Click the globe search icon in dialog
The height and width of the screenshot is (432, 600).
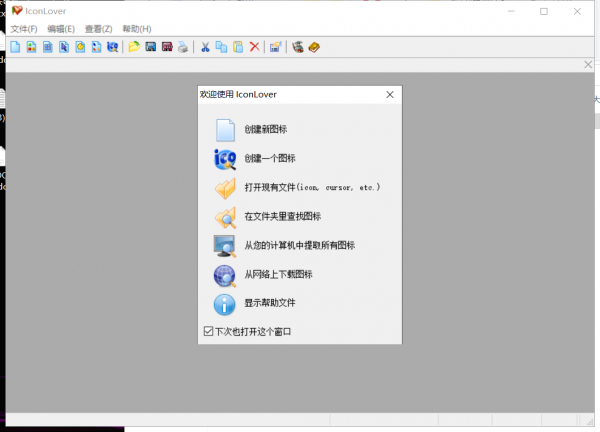(225, 276)
